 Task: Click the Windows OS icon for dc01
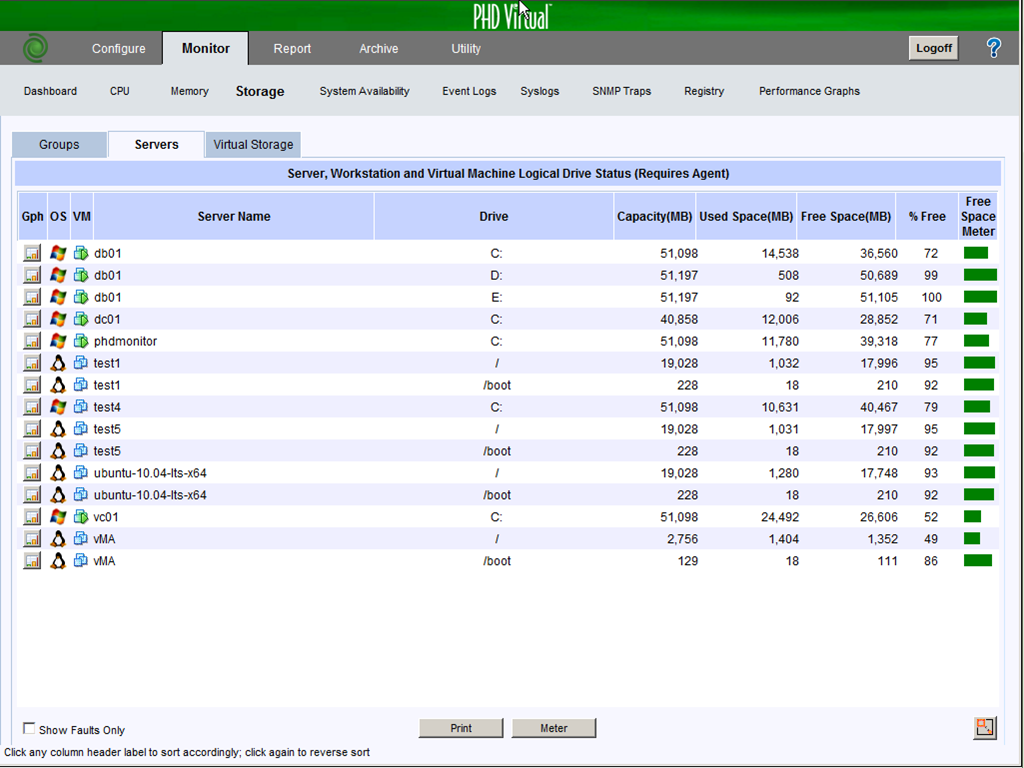pos(58,320)
